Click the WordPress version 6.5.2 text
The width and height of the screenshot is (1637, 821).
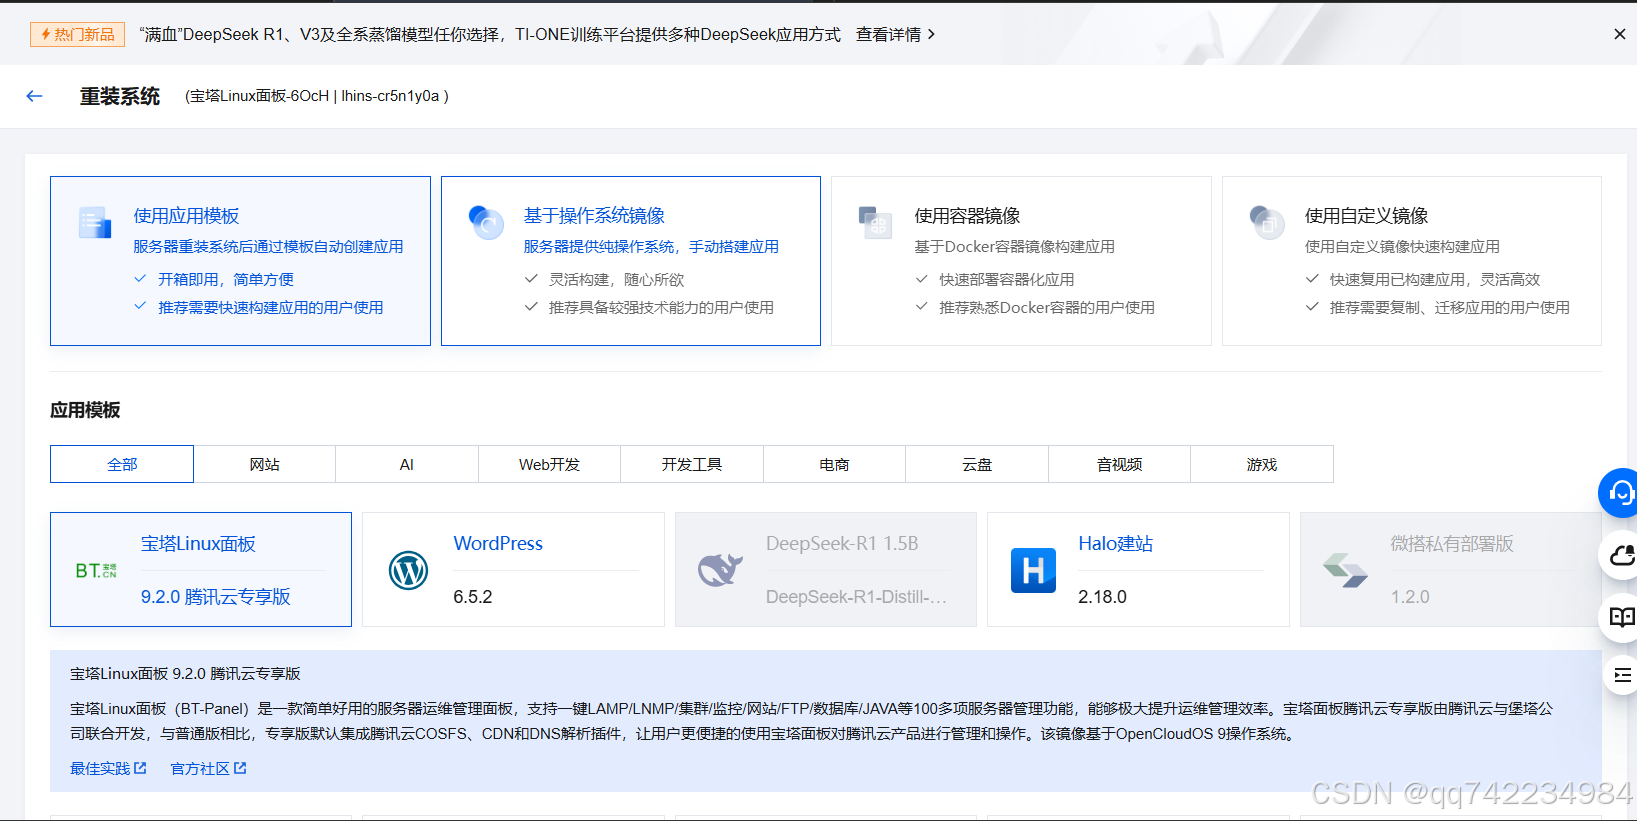[473, 597]
